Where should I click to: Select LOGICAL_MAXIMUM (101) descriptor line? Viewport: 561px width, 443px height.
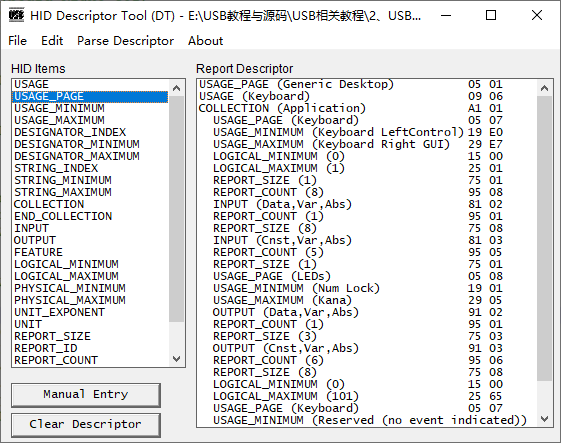pyautogui.click(x=367, y=396)
